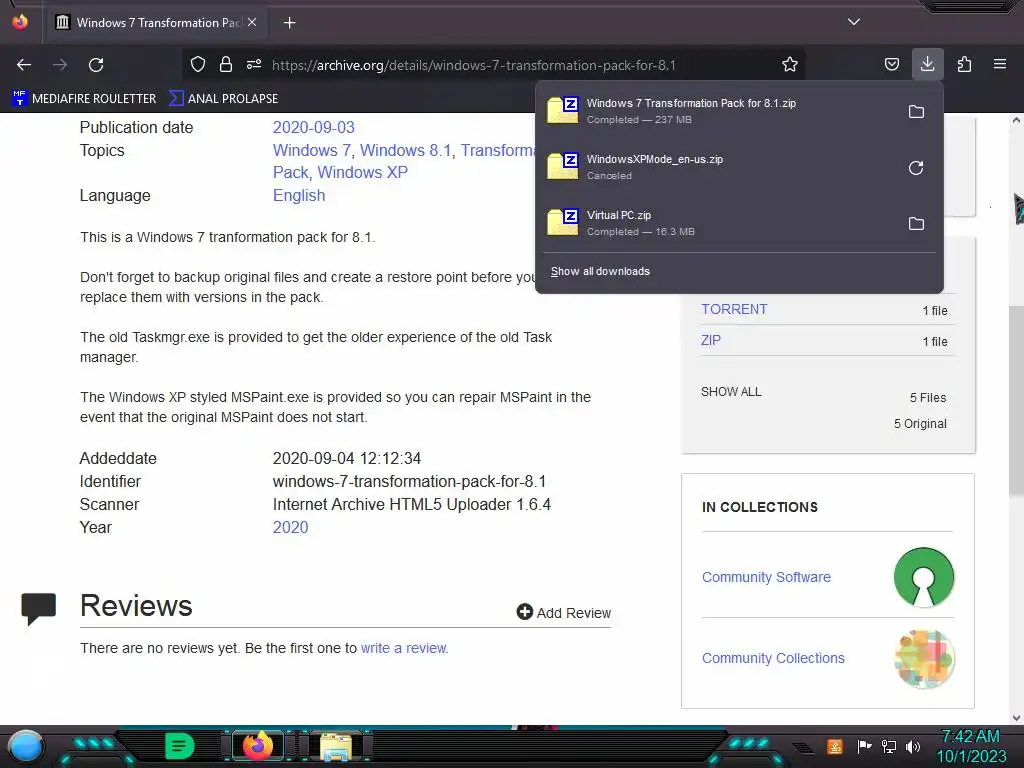Click the site security padlock icon

pos(226,65)
